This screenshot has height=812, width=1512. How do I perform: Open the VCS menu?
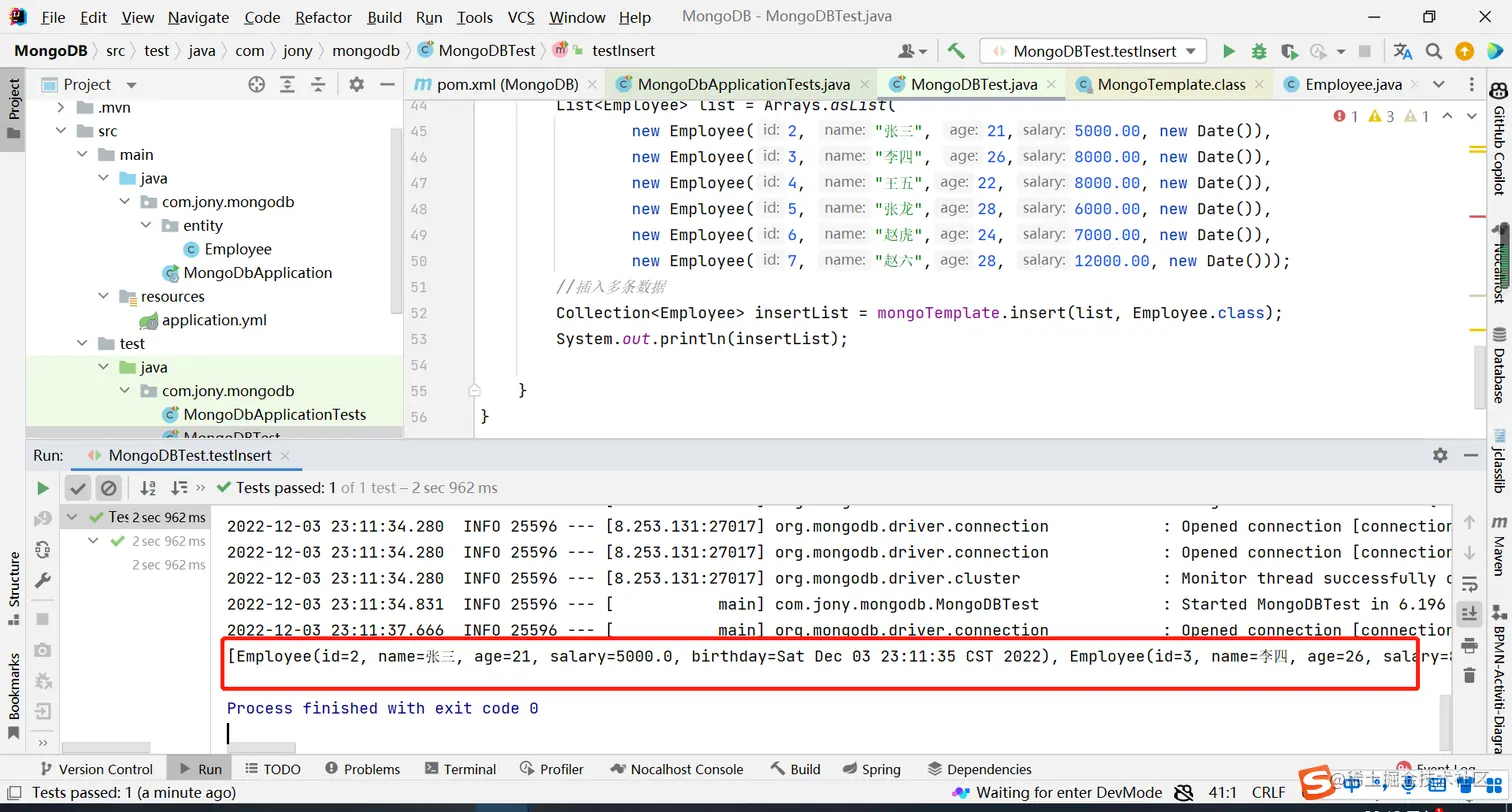(521, 17)
